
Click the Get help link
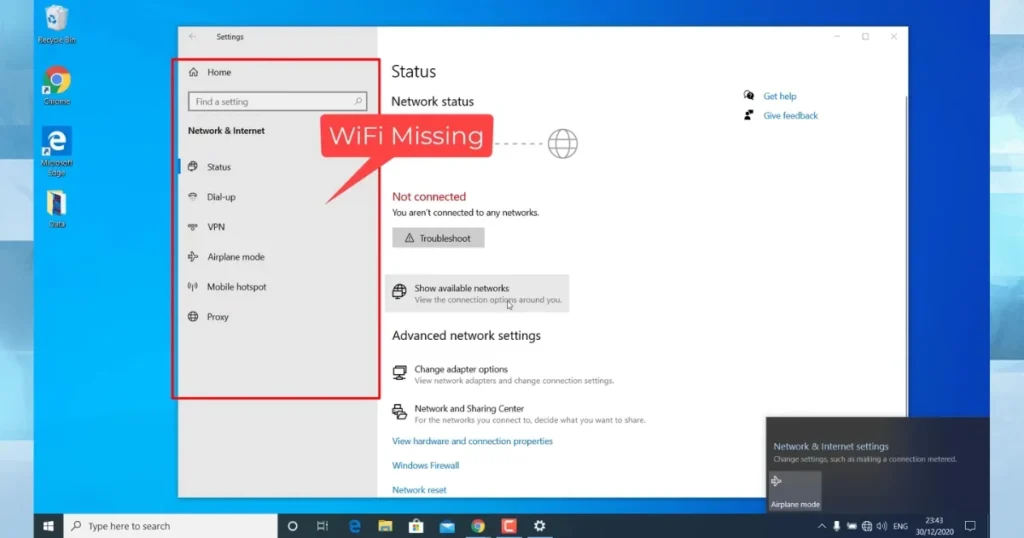[x=780, y=96]
